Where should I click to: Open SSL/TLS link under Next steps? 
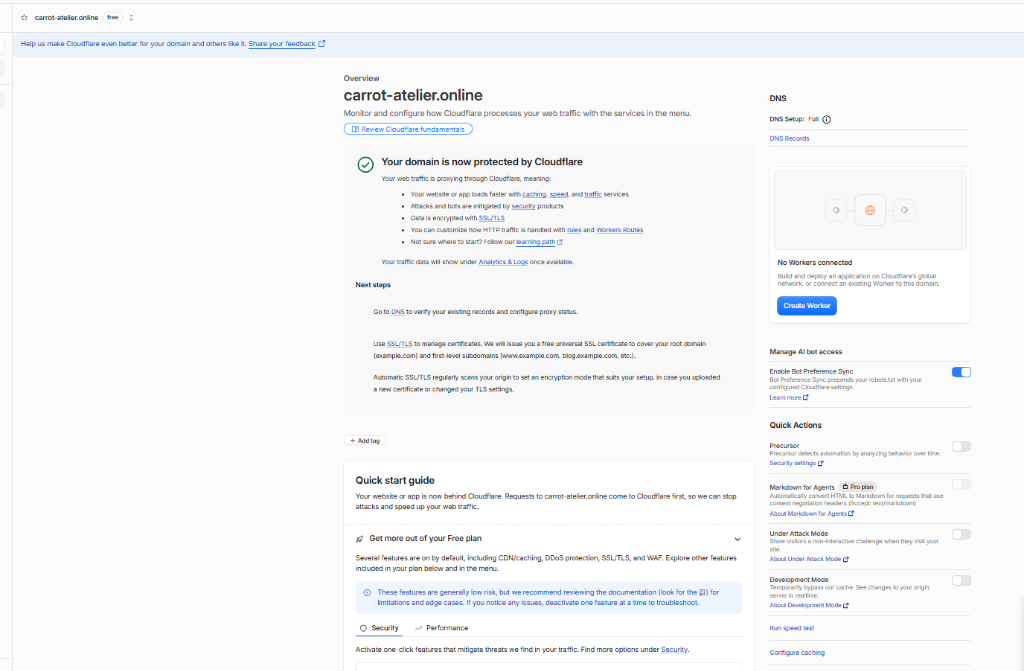click(400, 344)
